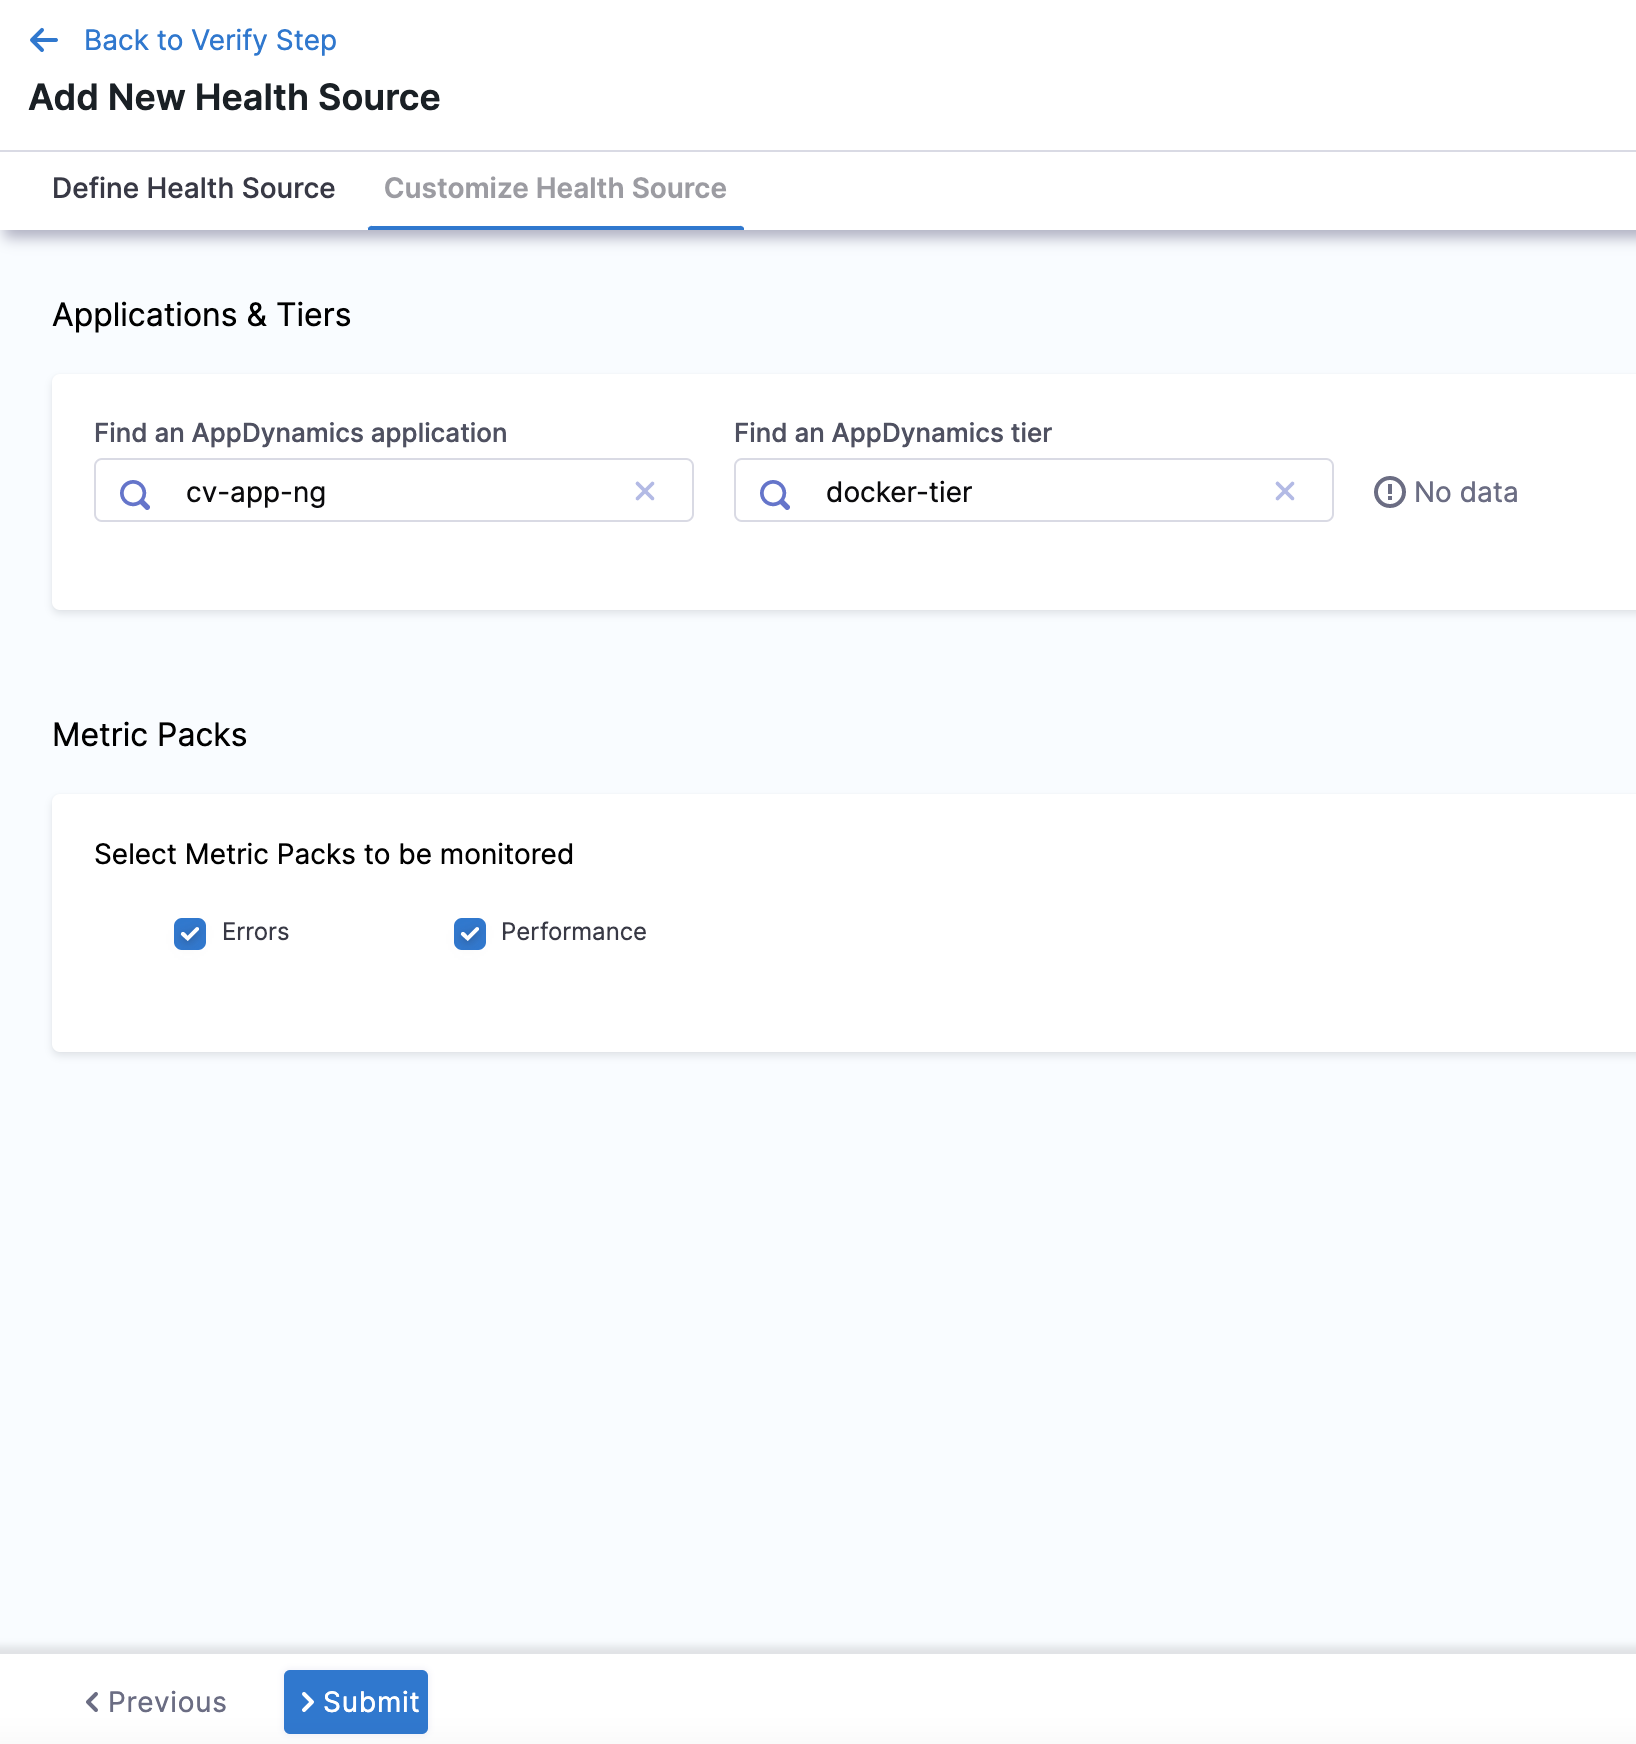Click the Performance label text
This screenshot has height=1744, width=1636.
coord(573,932)
